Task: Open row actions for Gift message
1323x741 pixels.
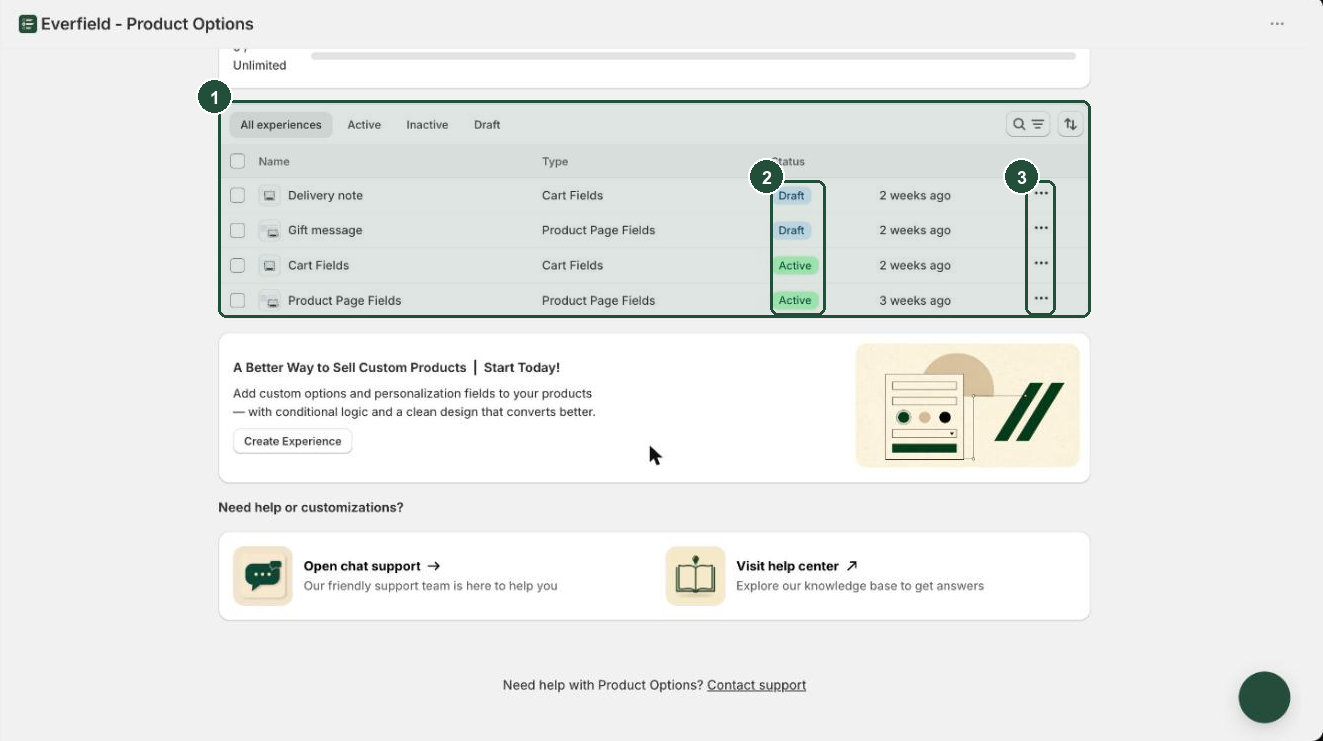Action: point(1041,229)
